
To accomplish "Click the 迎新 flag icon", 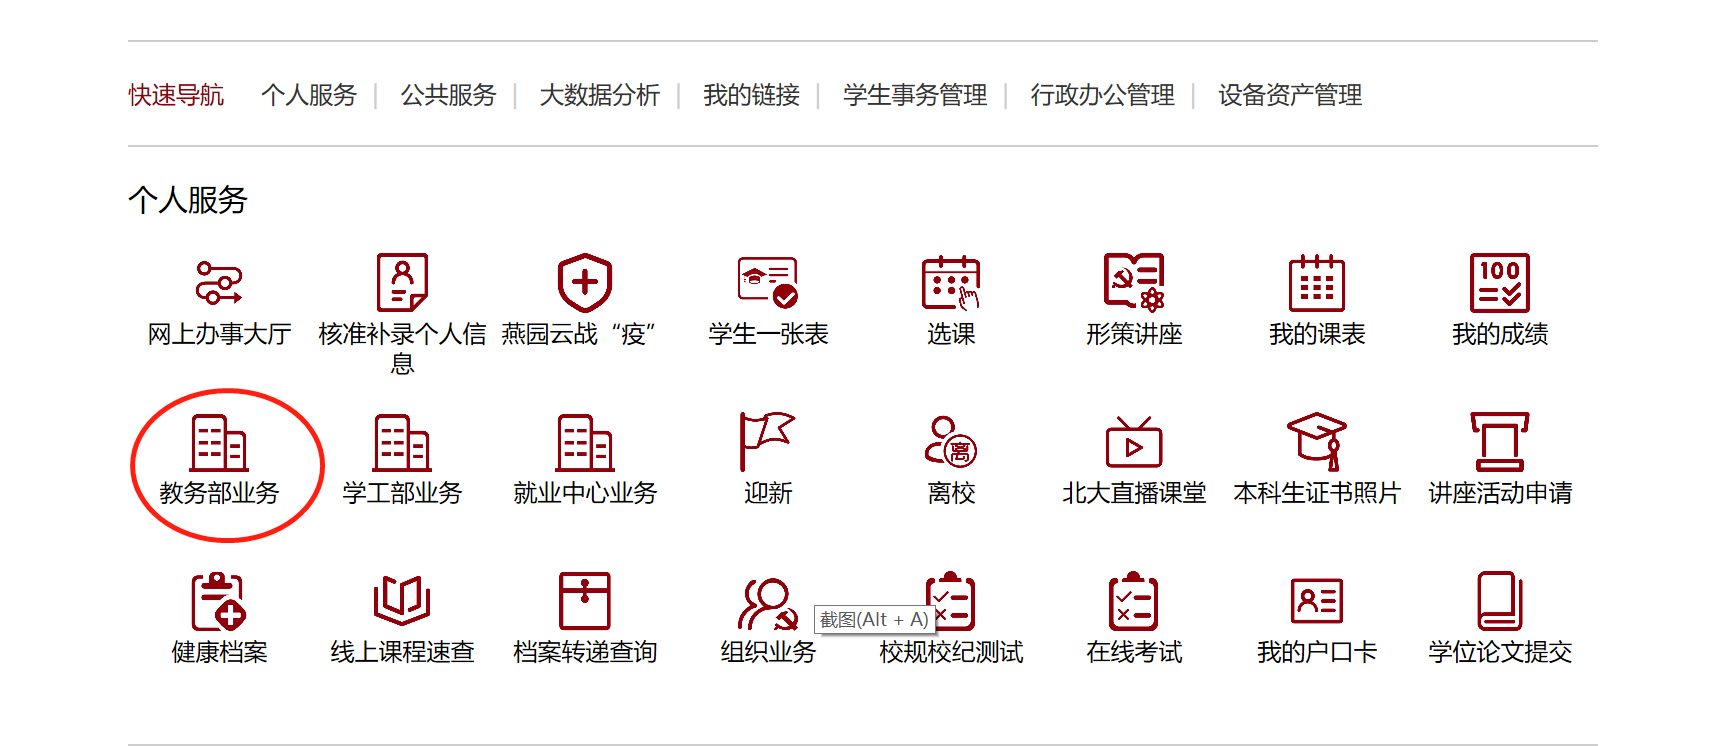I will click(x=767, y=441).
